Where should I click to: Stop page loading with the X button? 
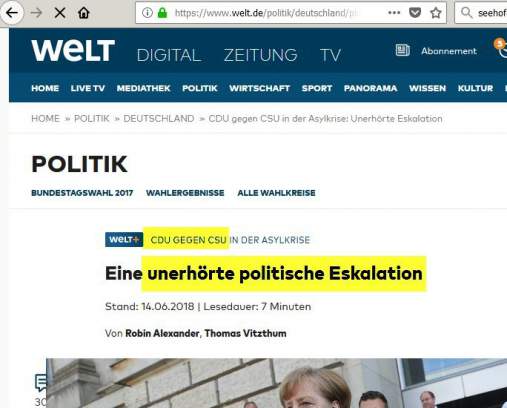click(x=60, y=13)
